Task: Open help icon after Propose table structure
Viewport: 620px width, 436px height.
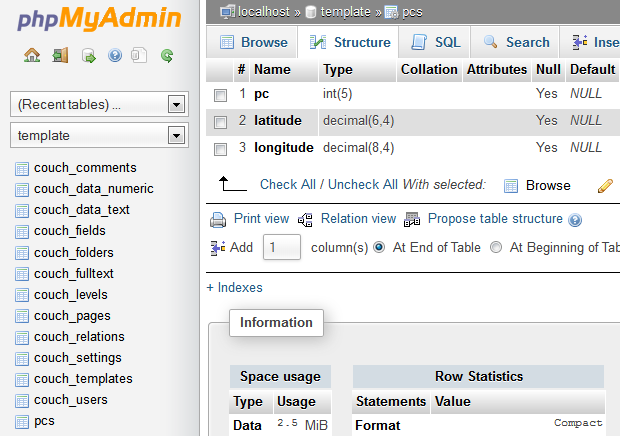Action: [575, 220]
